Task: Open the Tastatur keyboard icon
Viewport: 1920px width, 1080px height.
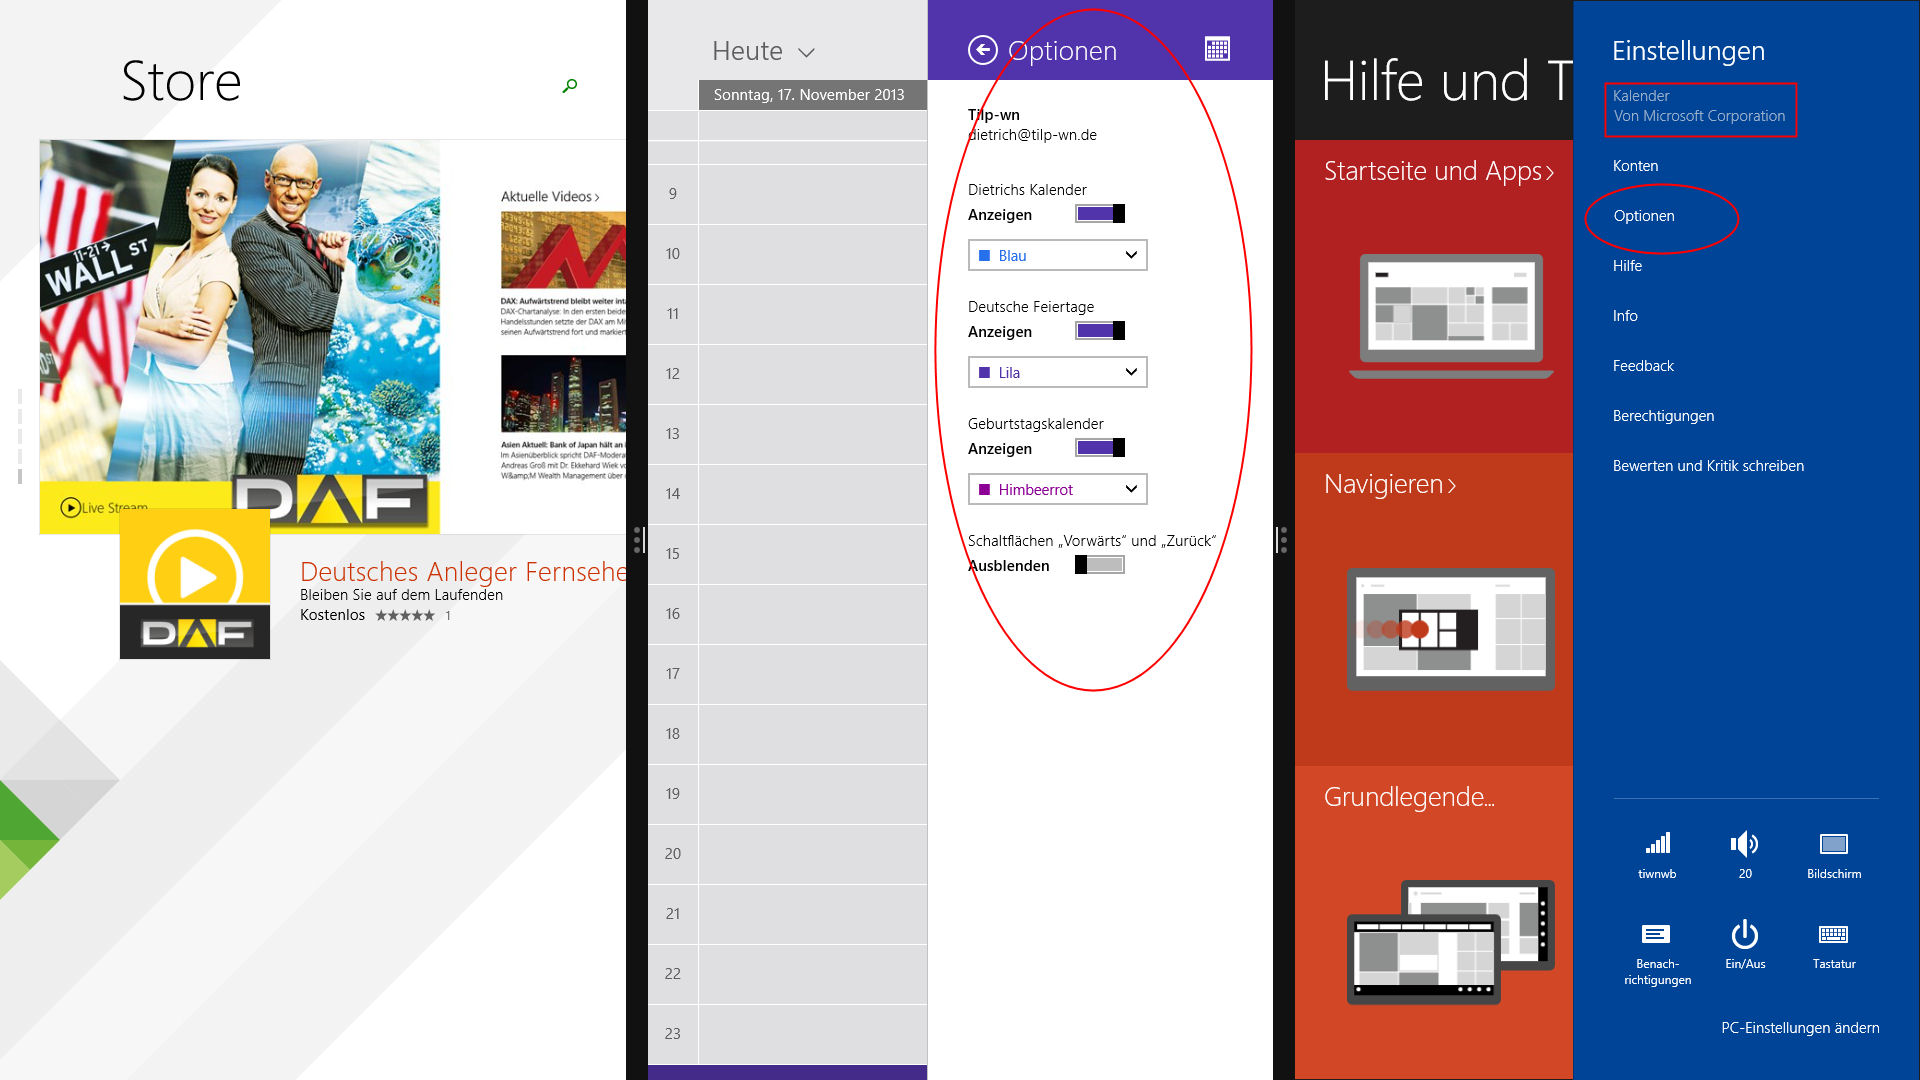Action: coord(1833,935)
